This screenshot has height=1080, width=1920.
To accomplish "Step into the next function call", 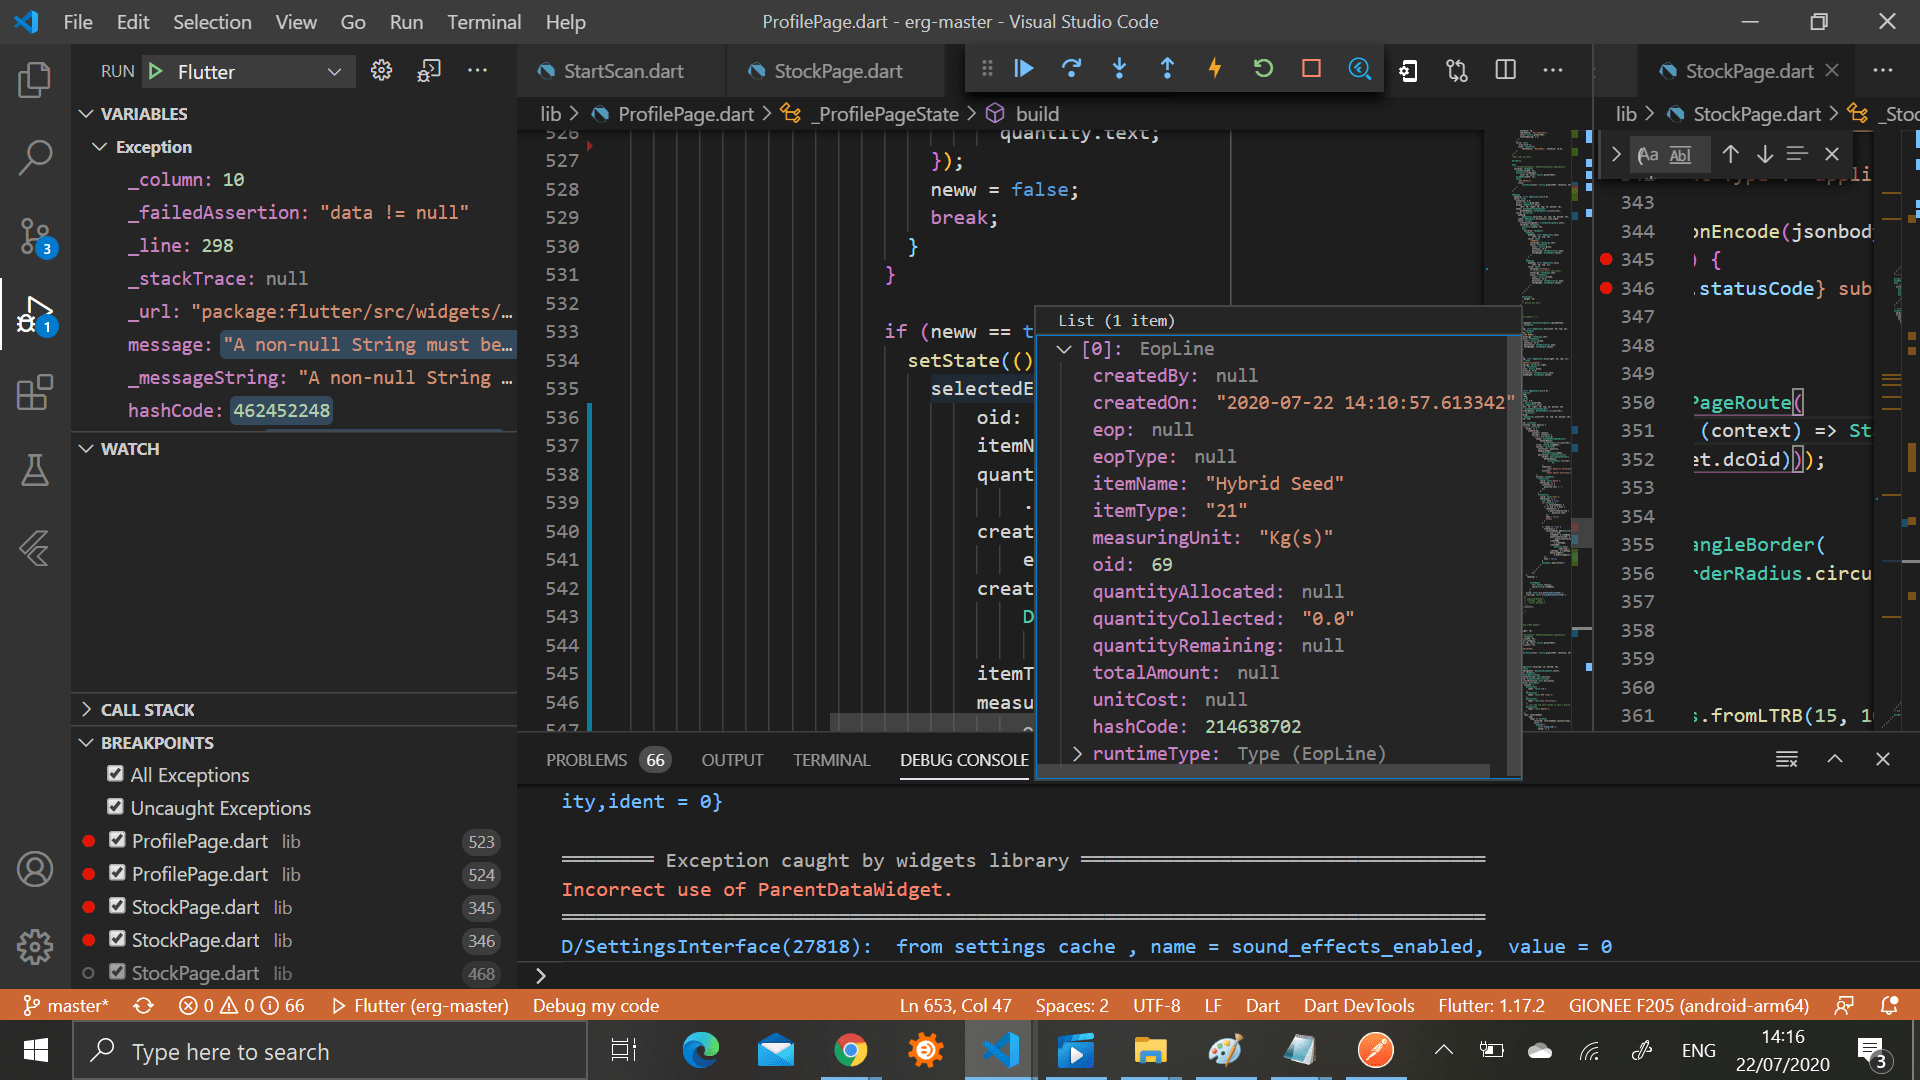I will [x=1119, y=69].
